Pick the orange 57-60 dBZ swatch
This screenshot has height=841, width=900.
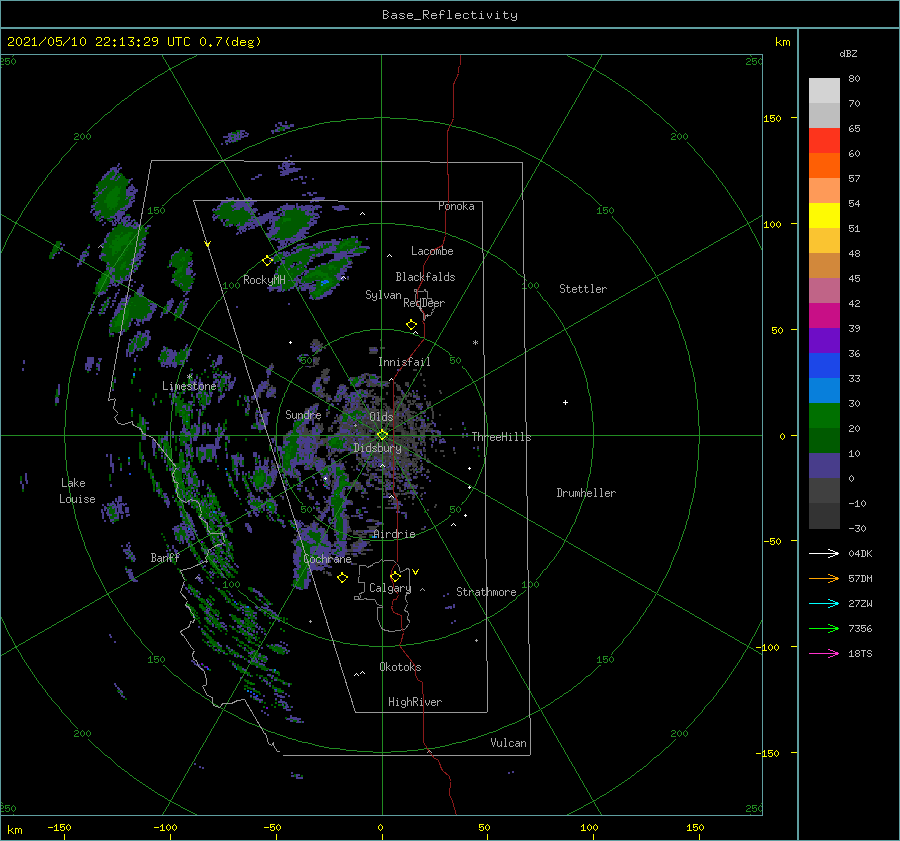coord(824,166)
